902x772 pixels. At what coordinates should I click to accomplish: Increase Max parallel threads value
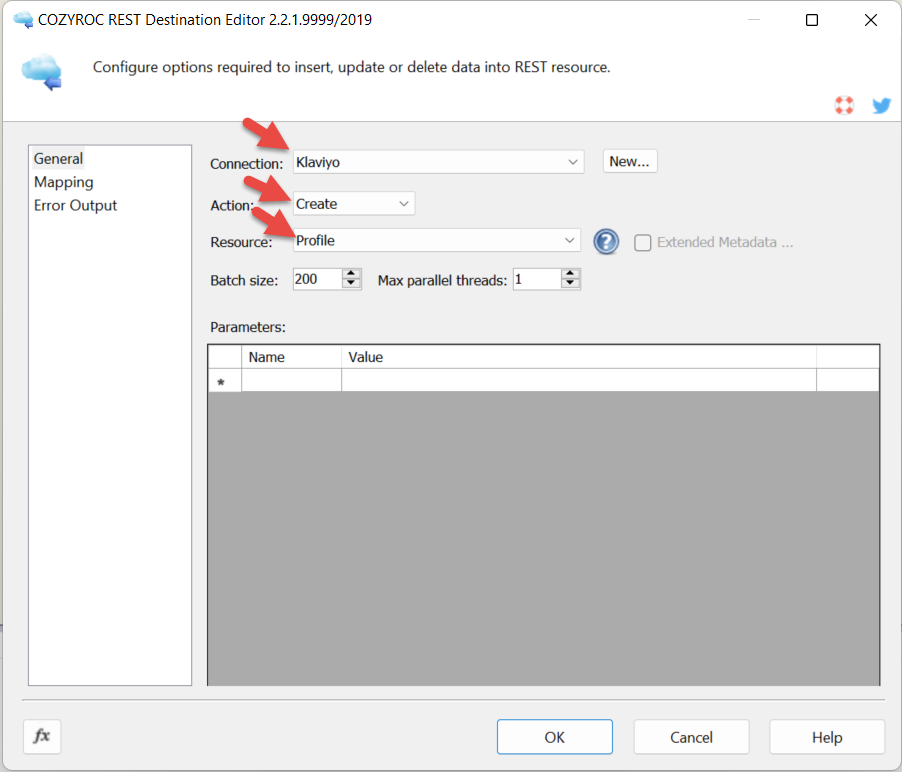point(570,274)
